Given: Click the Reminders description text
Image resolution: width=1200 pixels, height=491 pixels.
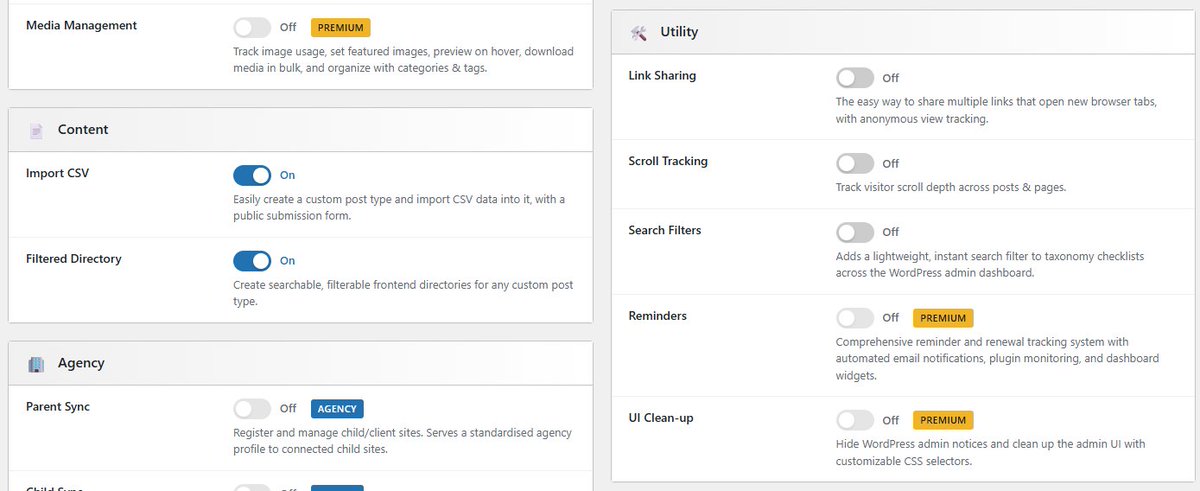Looking at the screenshot, I should [x=998, y=359].
